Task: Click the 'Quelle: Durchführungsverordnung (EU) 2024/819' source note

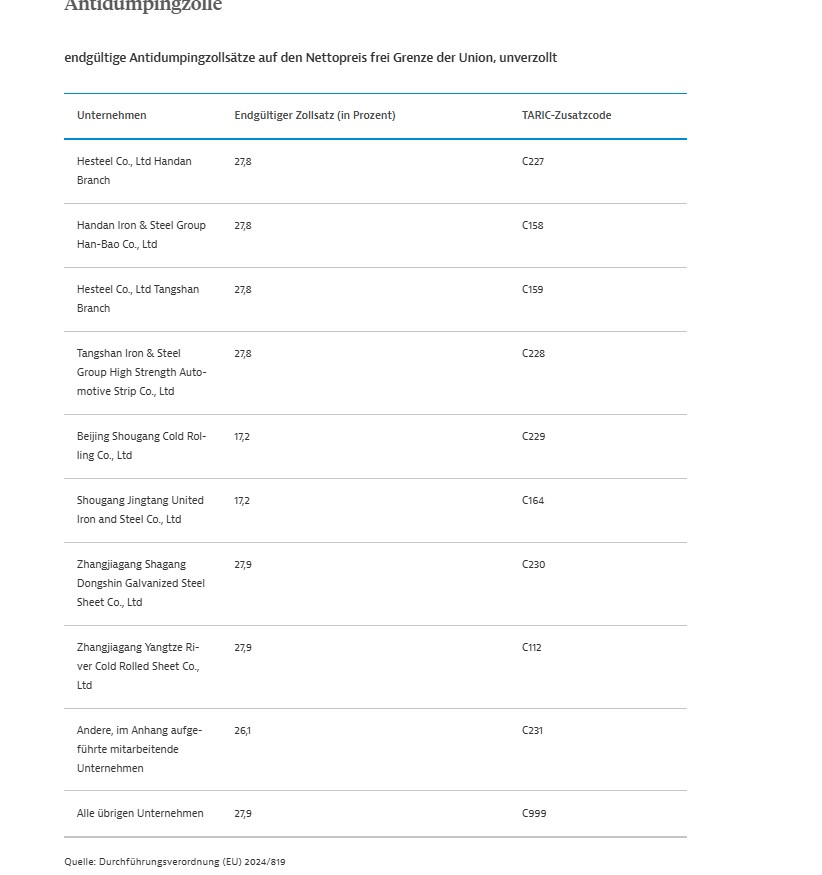Action: coord(175,861)
